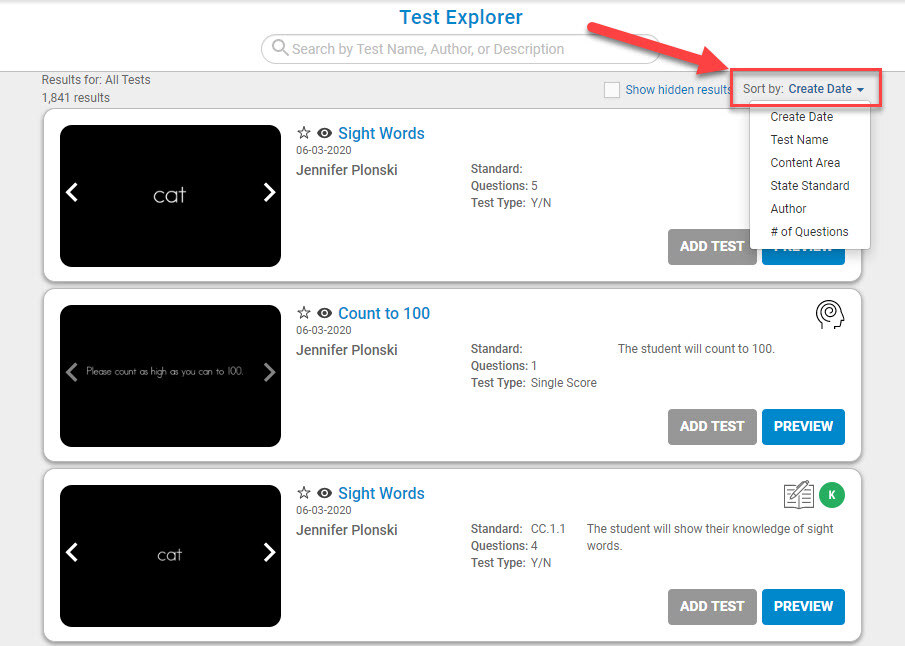Sort by Test Name
The height and width of the screenshot is (646, 905).
pyautogui.click(x=799, y=140)
